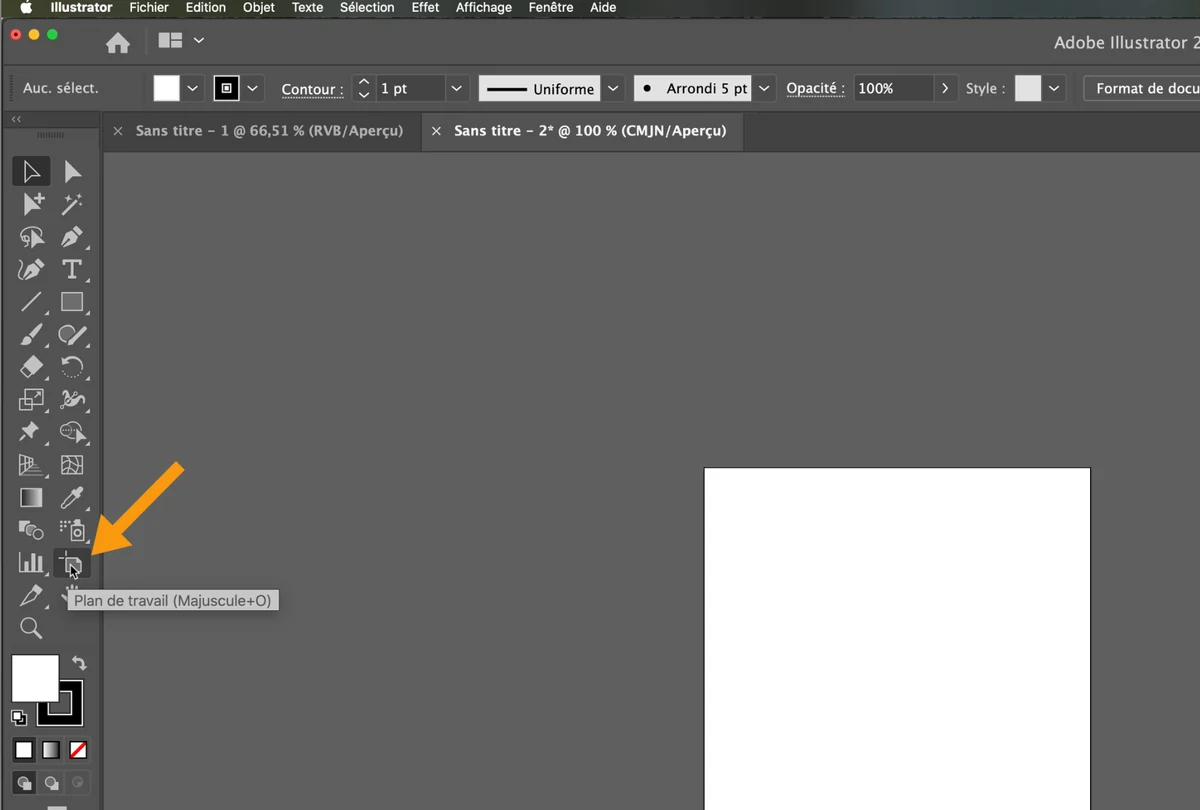Enable Draw Behind mode

pos(50,783)
